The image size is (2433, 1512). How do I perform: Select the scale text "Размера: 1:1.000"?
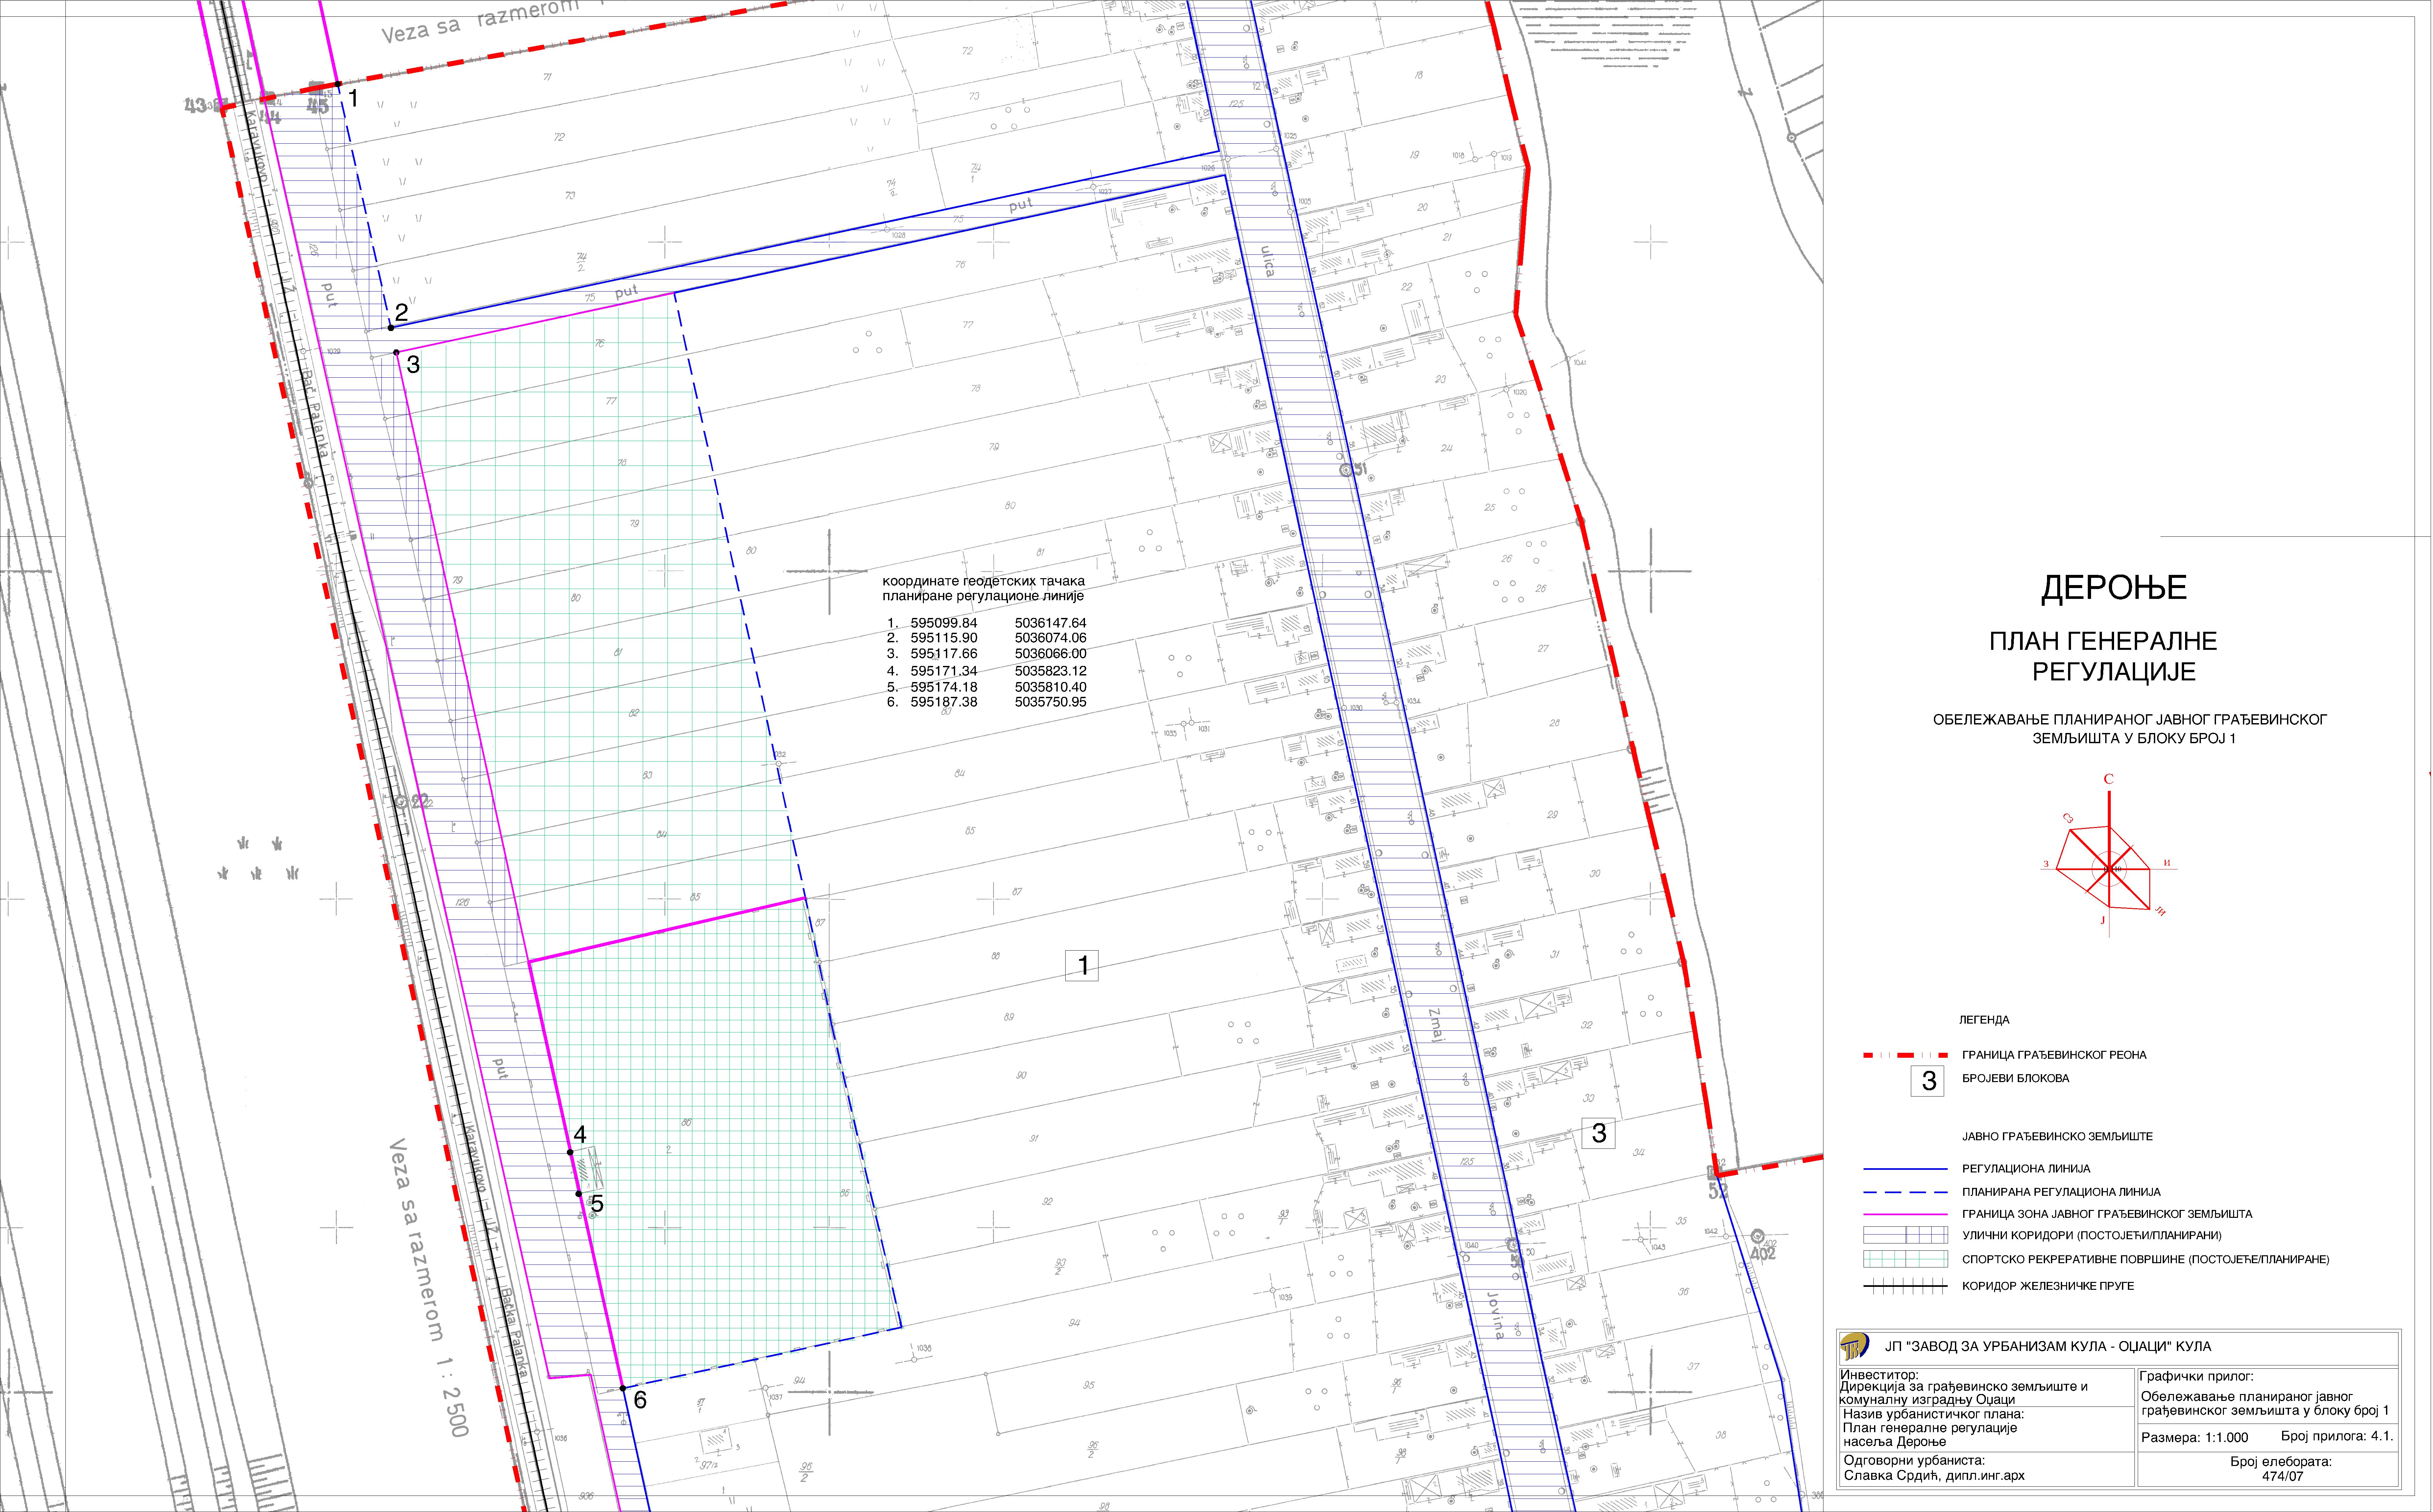2194,1438
